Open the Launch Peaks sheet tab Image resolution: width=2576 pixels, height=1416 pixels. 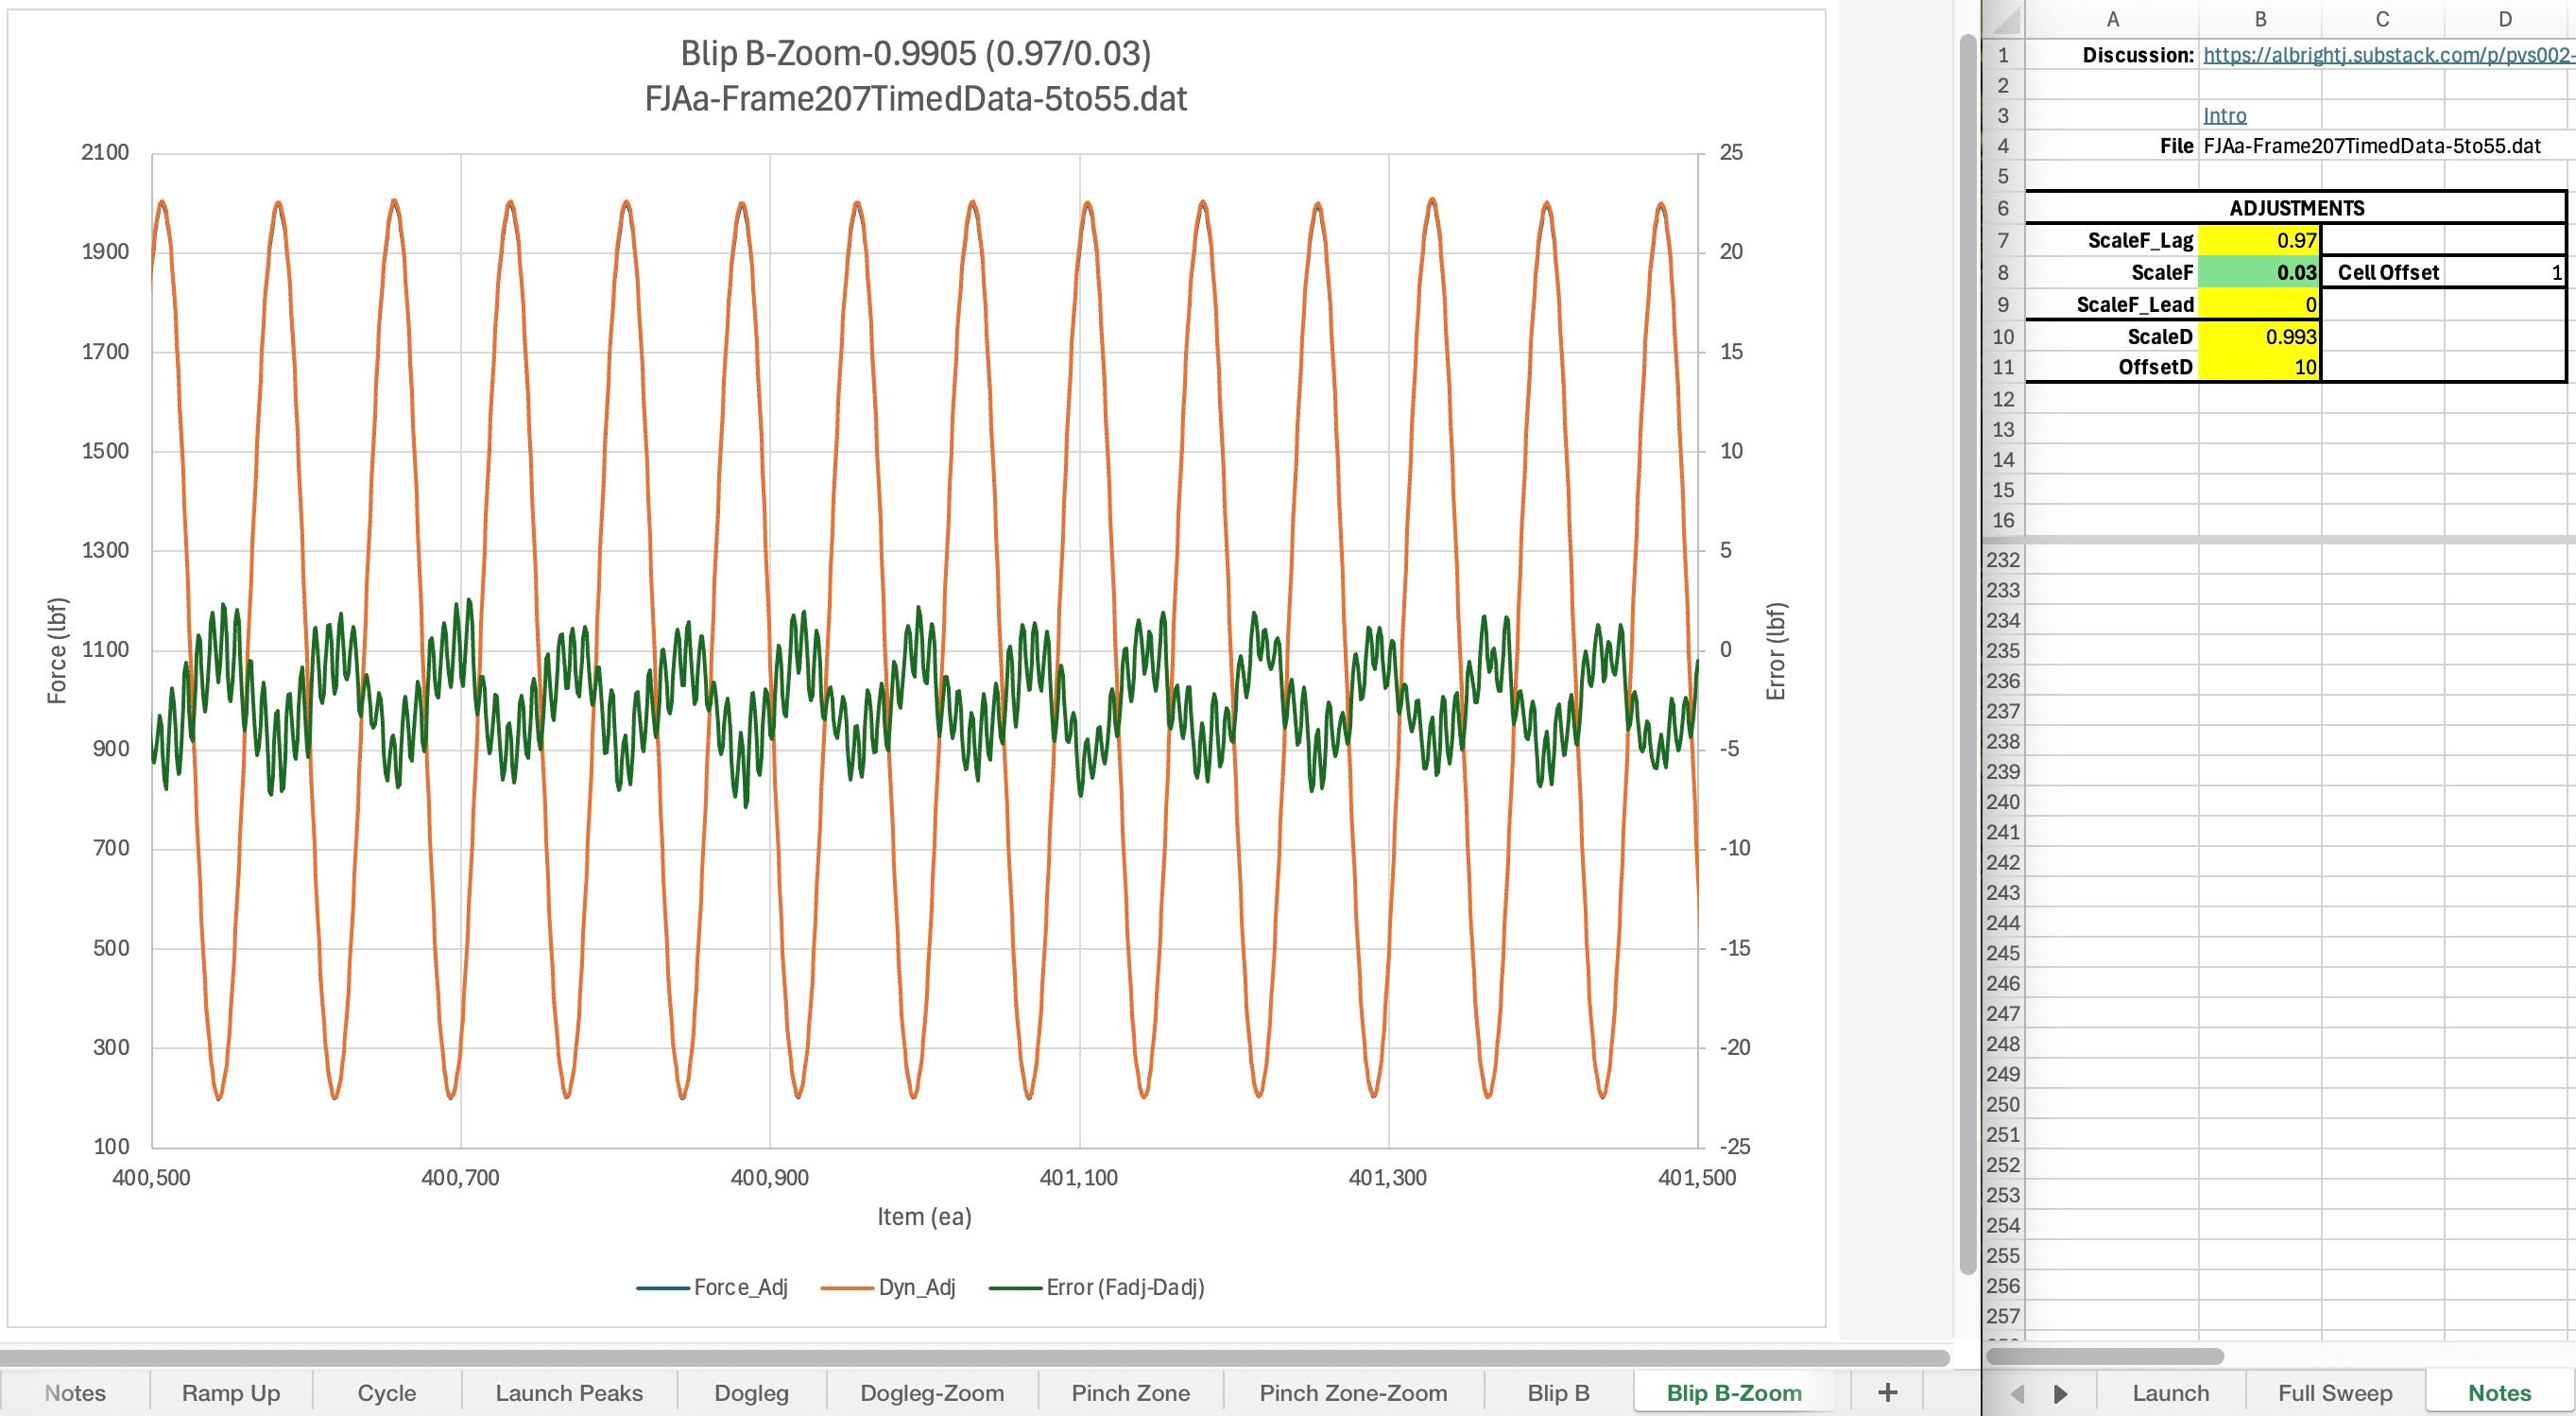point(569,1392)
